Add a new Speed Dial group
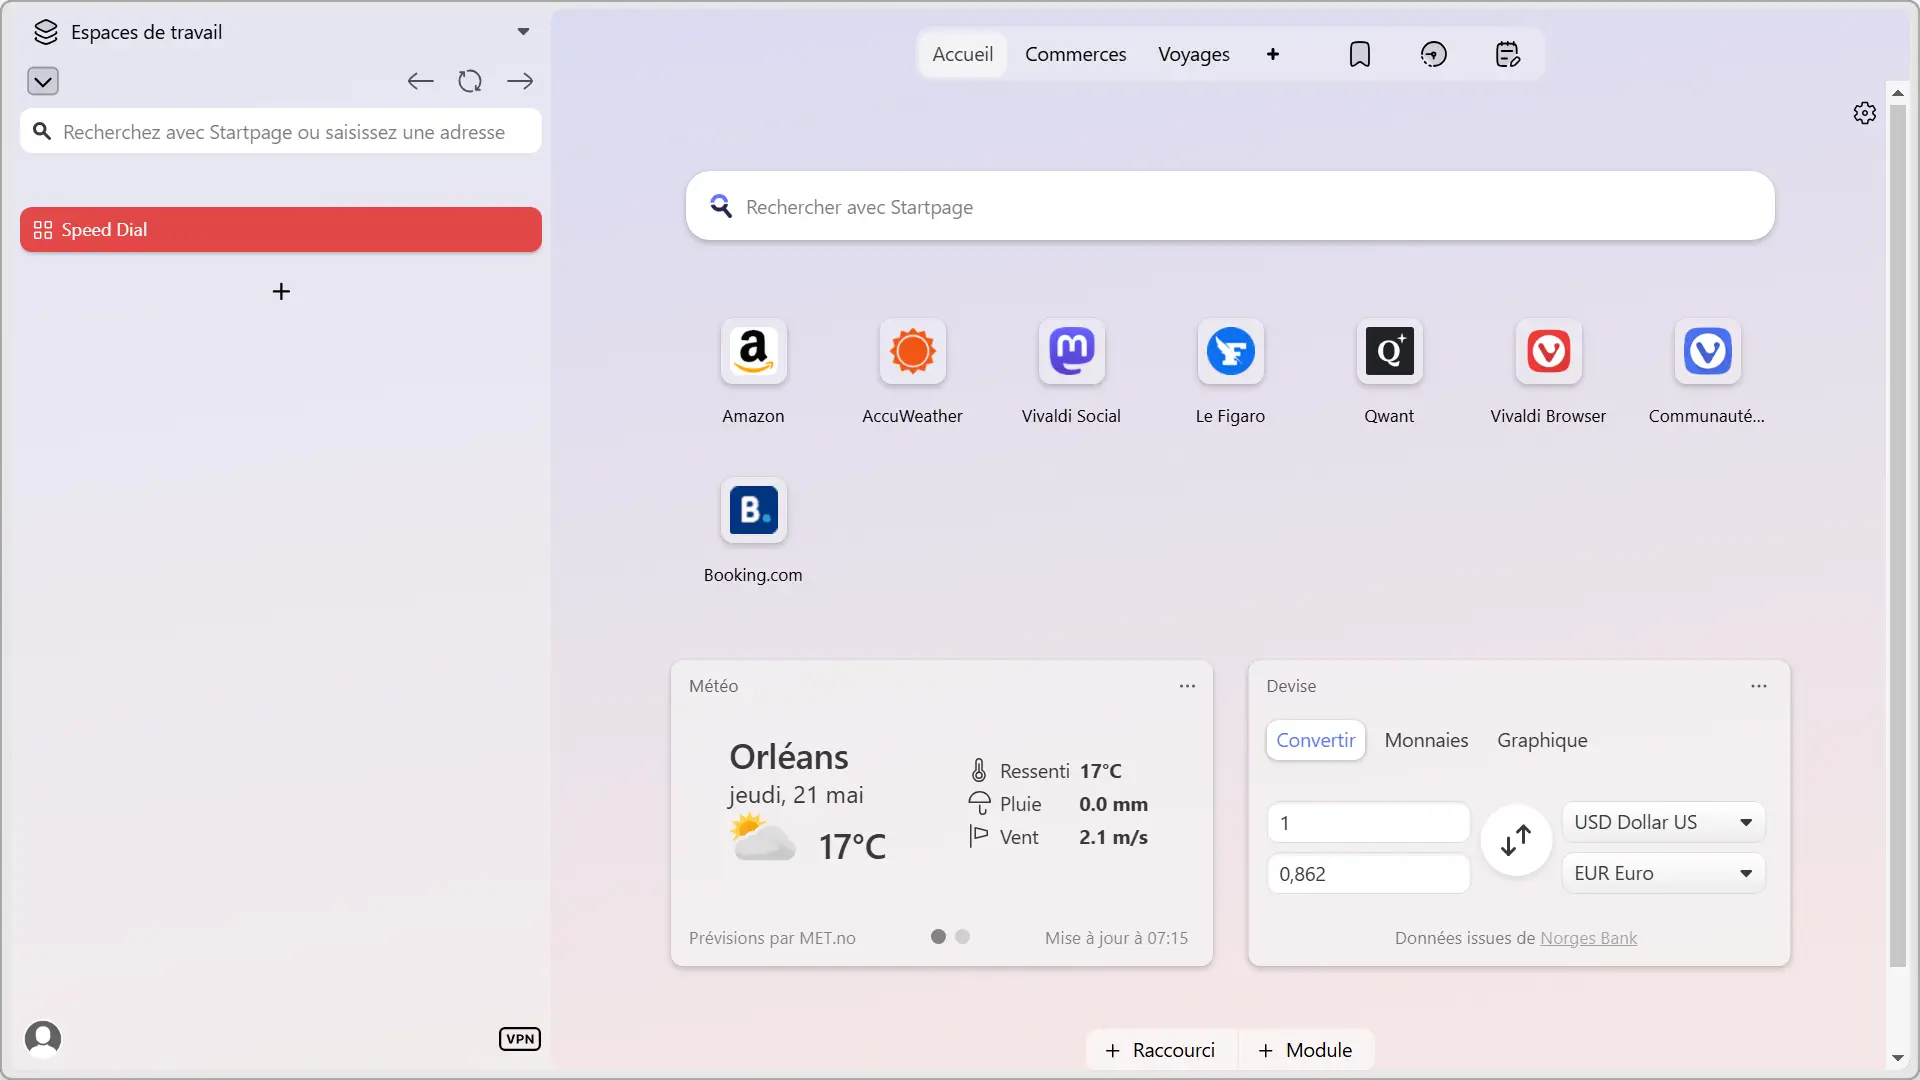The width and height of the screenshot is (1920, 1080). [x=1273, y=54]
